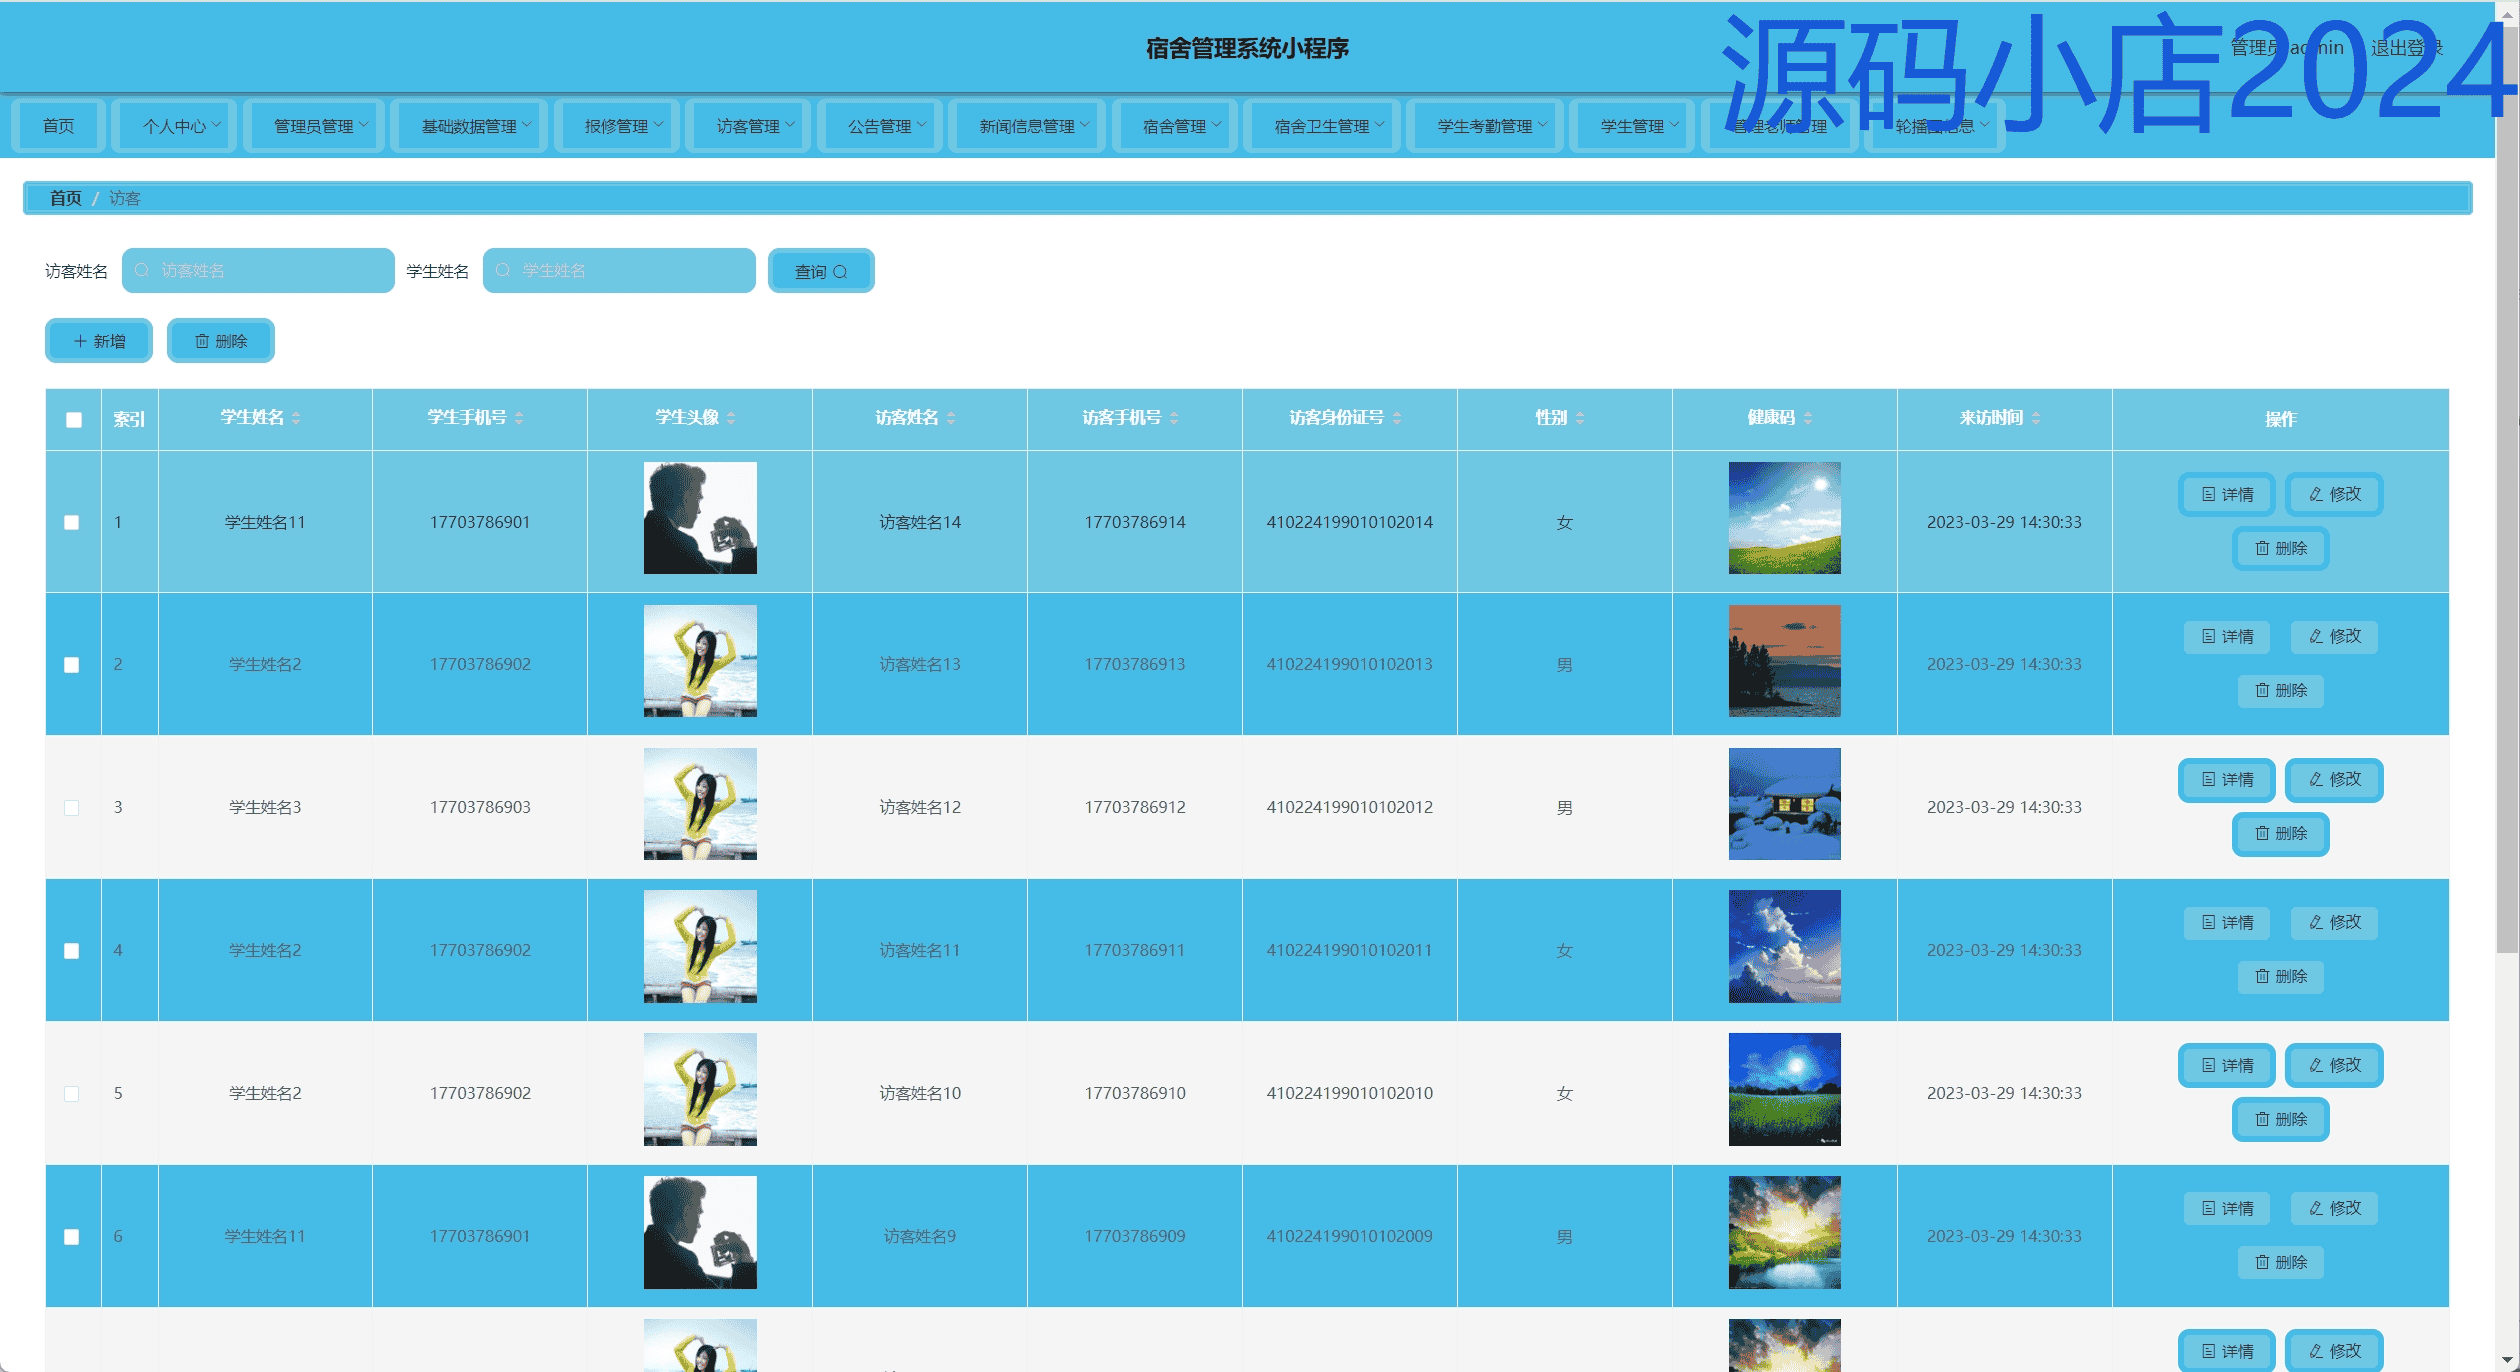Check the row 2 checkbox

tap(72, 665)
